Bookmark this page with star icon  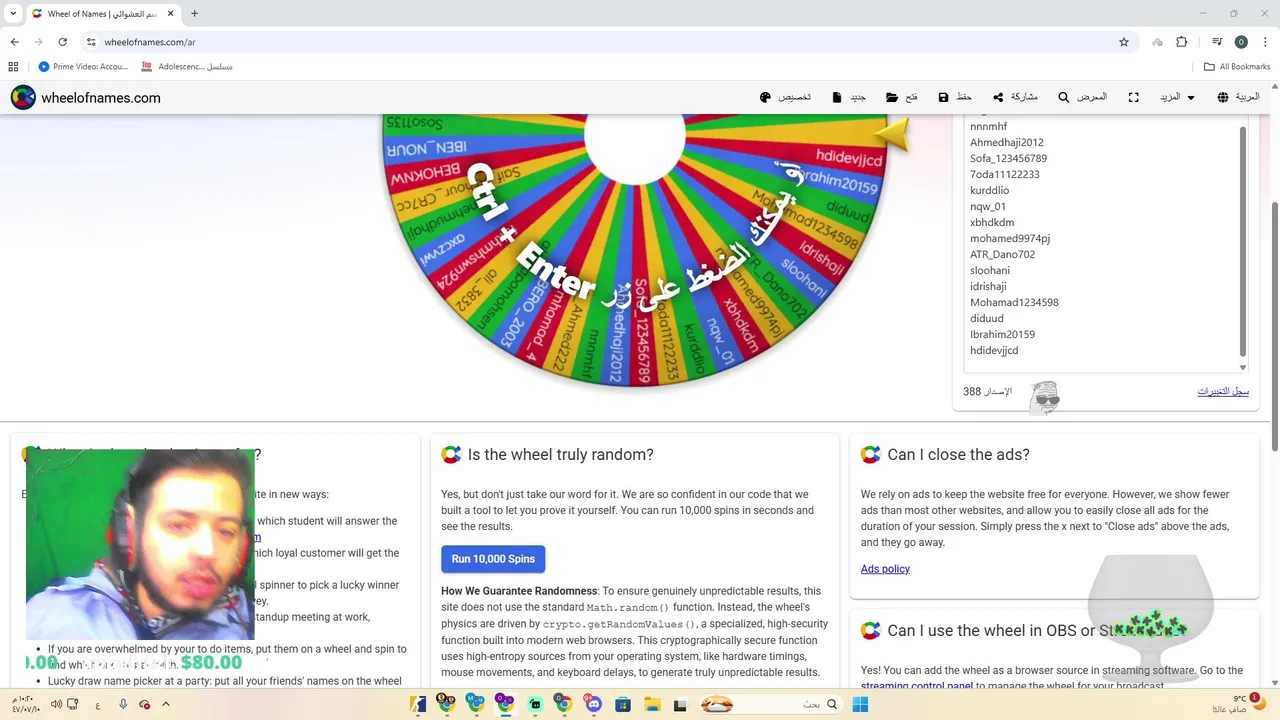tap(1124, 42)
